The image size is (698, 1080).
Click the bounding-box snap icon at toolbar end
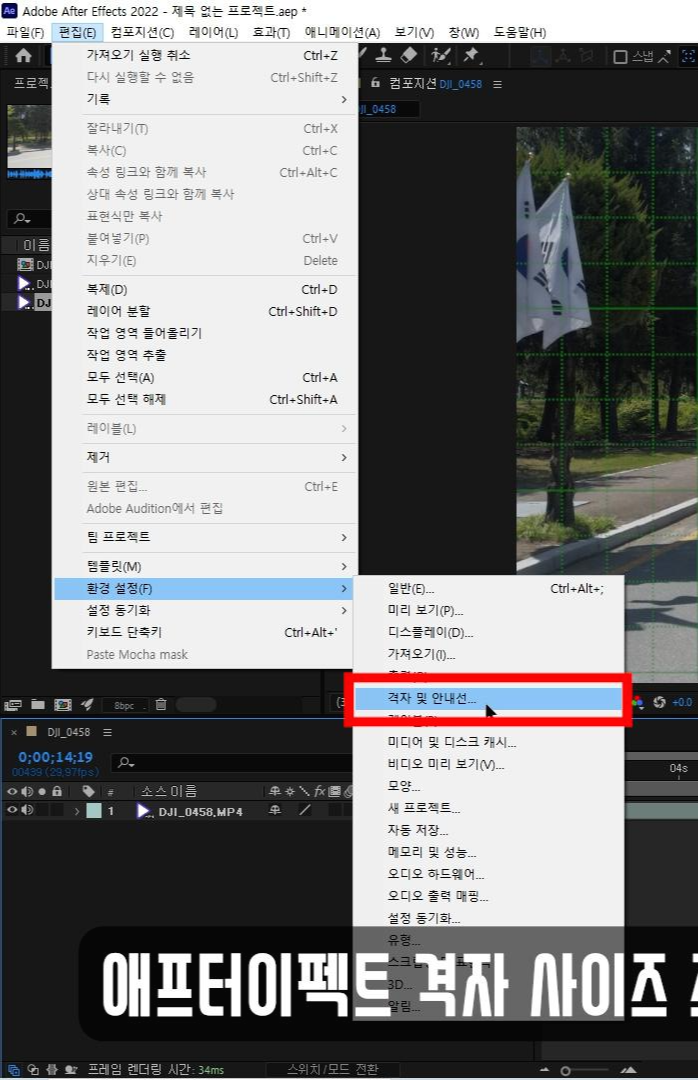(x=688, y=56)
